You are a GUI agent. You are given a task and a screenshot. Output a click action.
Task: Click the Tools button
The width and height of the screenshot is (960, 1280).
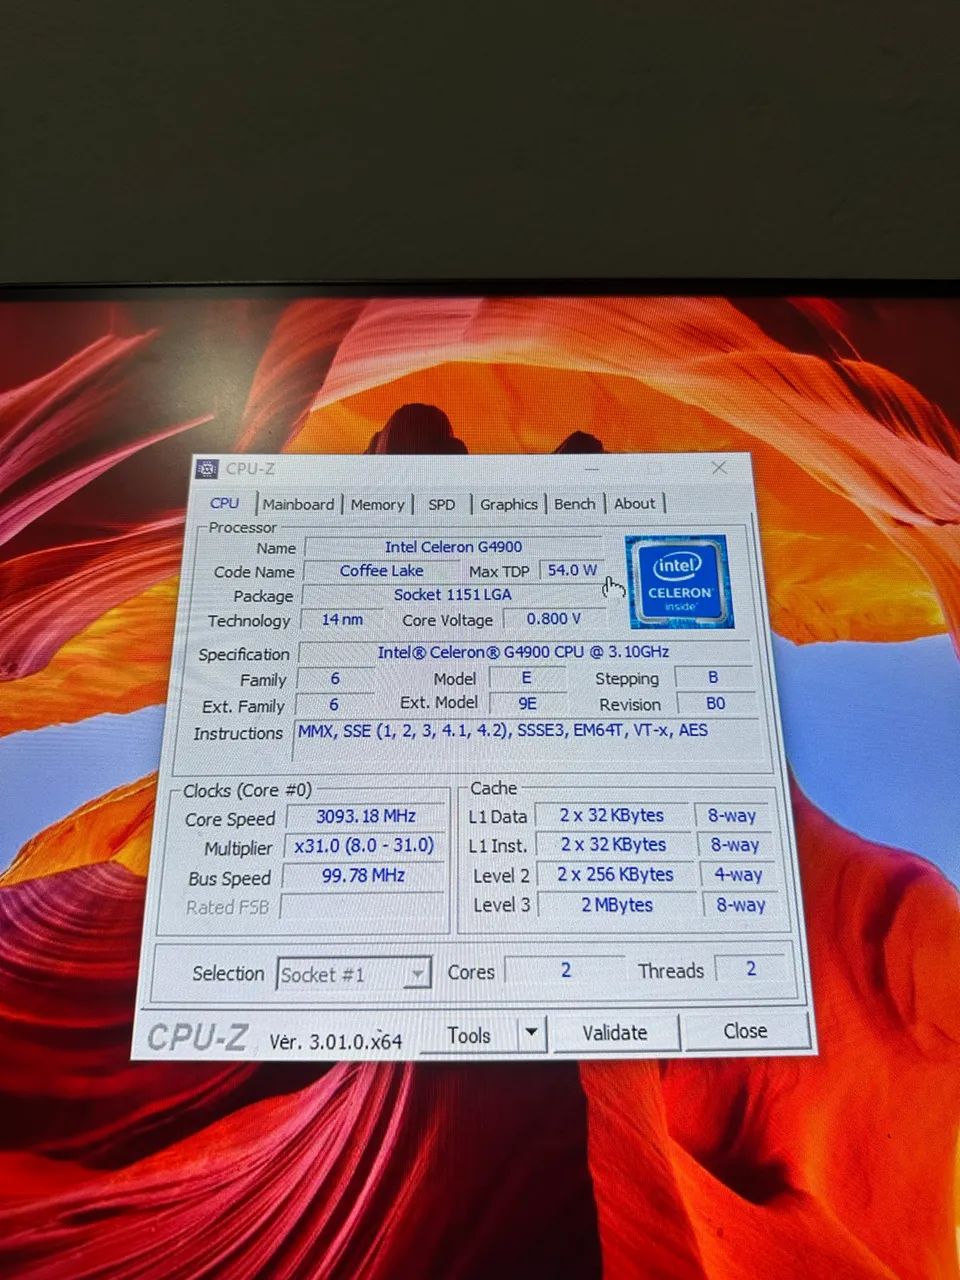(x=469, y=1035)
